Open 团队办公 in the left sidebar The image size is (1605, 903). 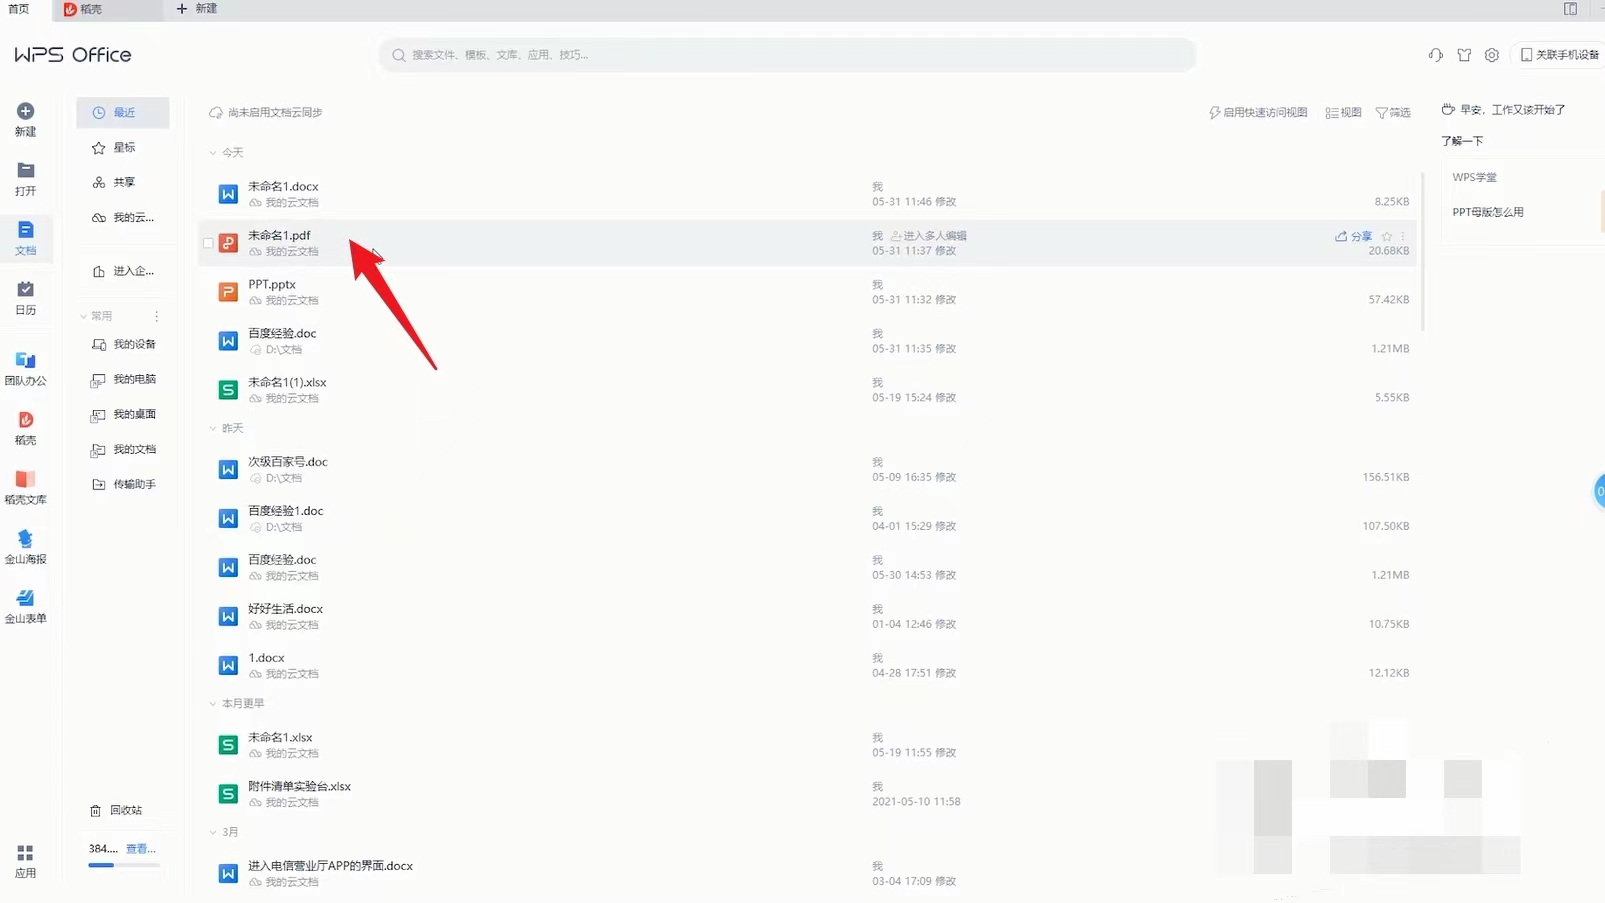(x=25, y=361)
